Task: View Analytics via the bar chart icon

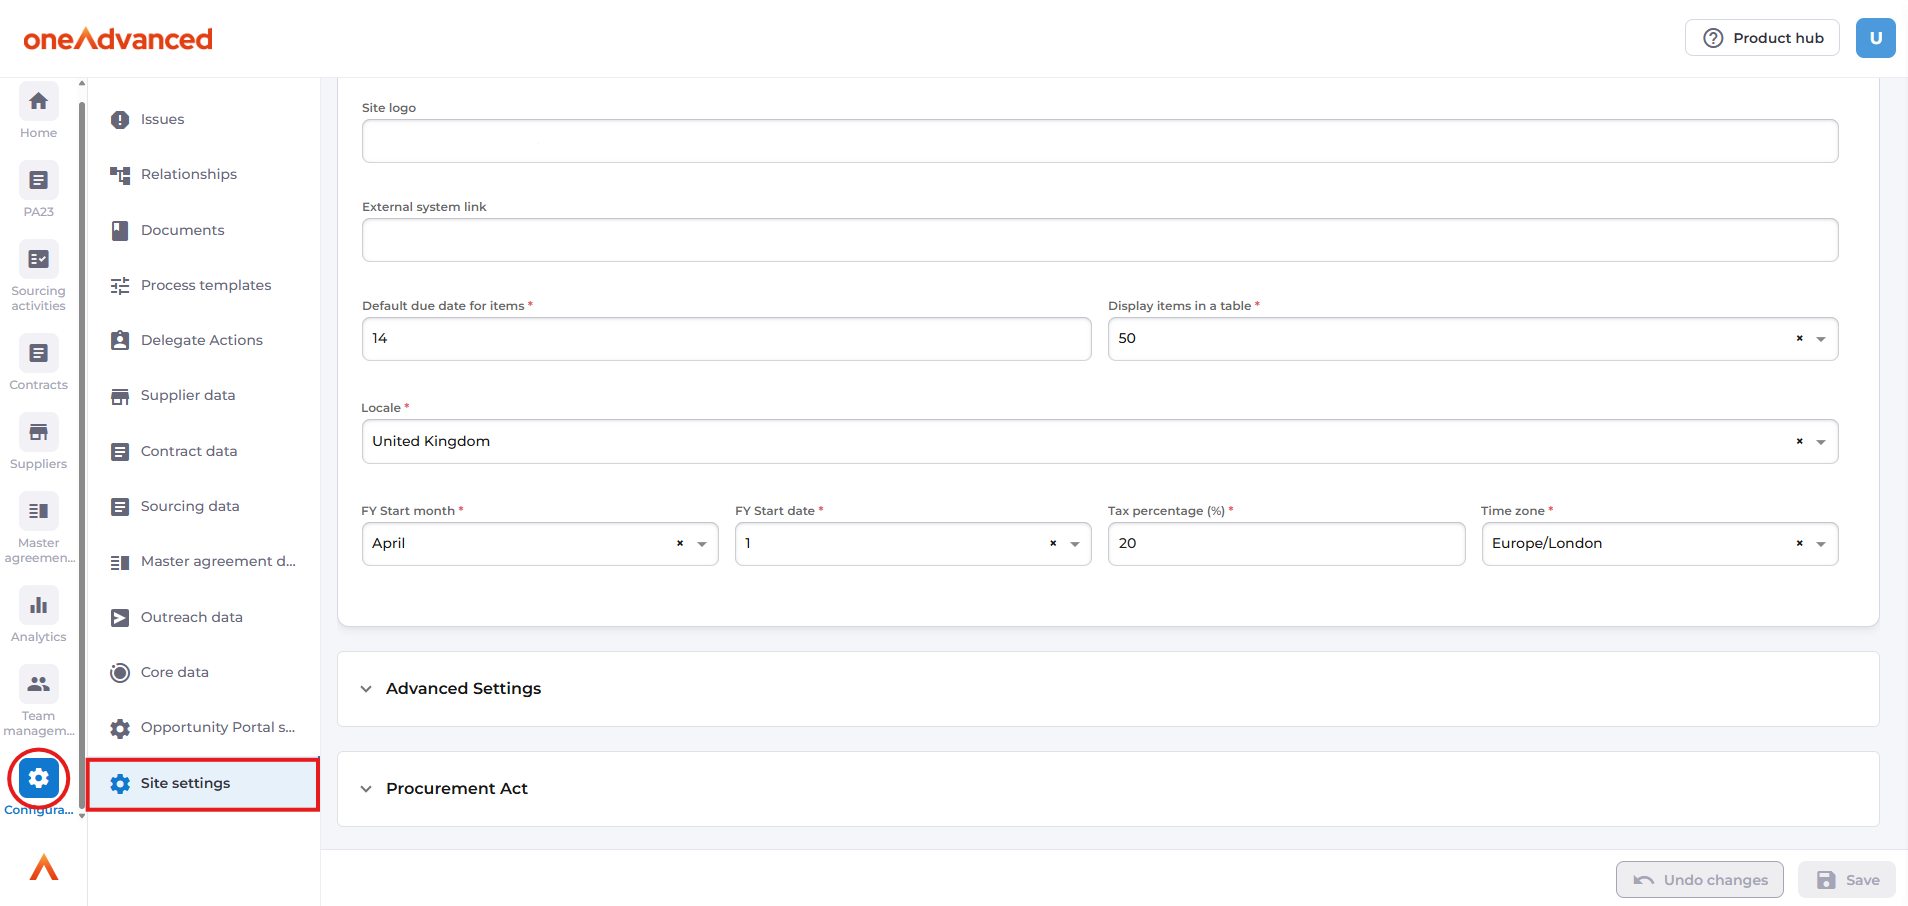Action: point(38,606)
